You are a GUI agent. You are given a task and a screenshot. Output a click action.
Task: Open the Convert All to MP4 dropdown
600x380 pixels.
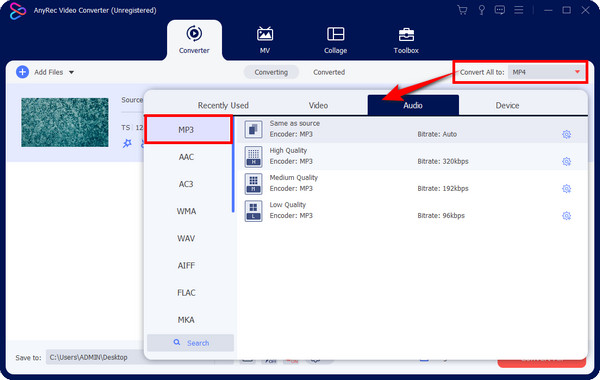546,72
